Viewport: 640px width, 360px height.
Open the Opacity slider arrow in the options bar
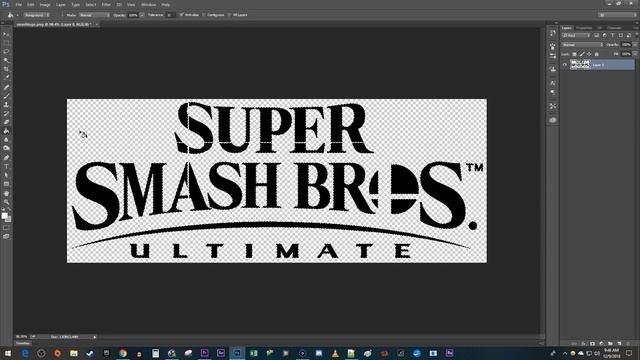pyautogui.click(x=142, y=15)
